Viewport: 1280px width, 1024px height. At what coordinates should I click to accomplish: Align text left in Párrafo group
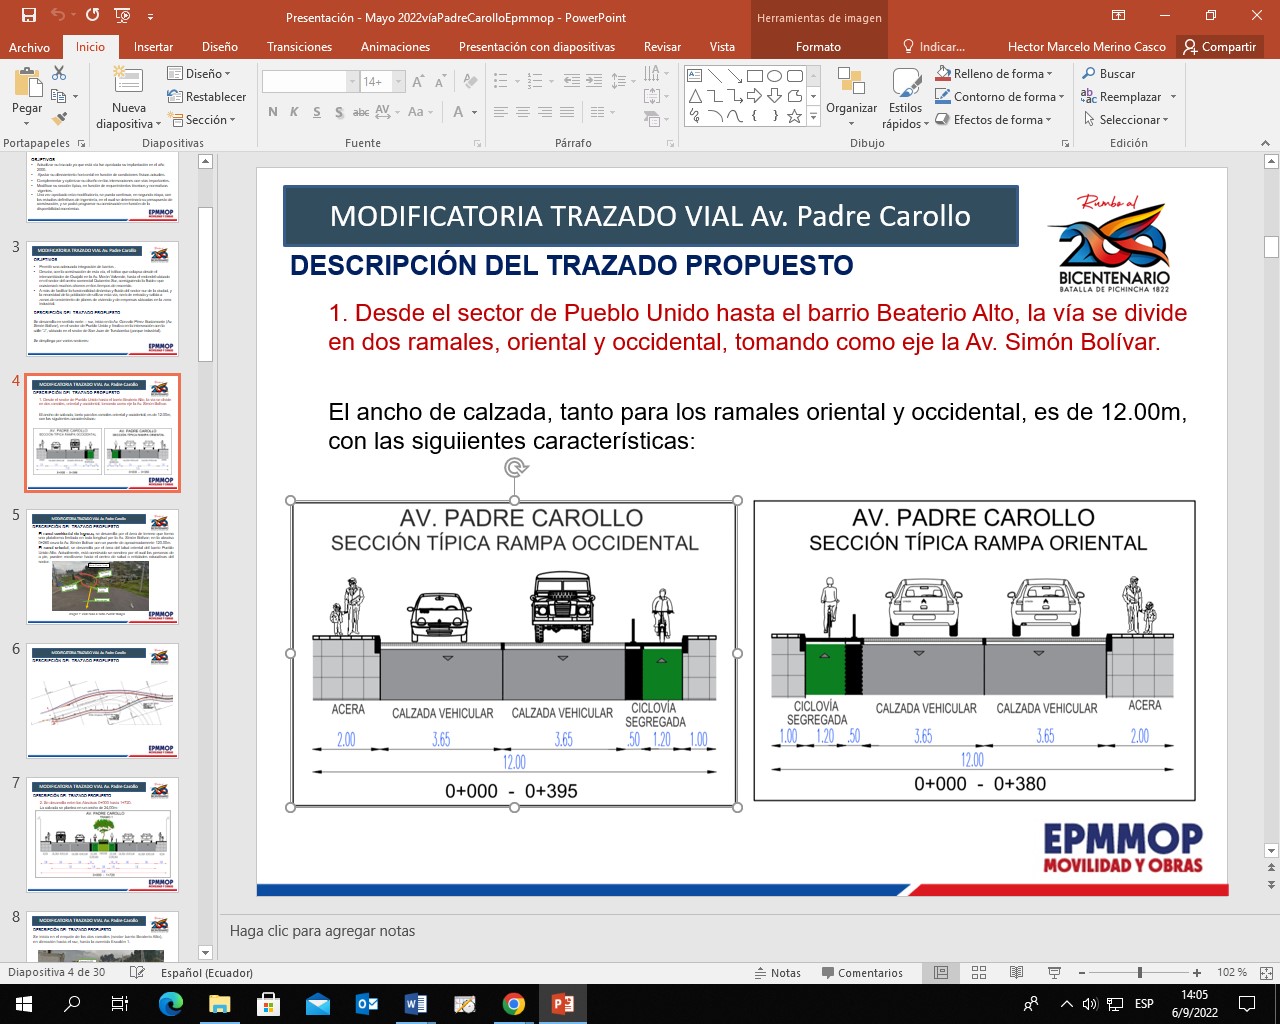pos(501,112)
